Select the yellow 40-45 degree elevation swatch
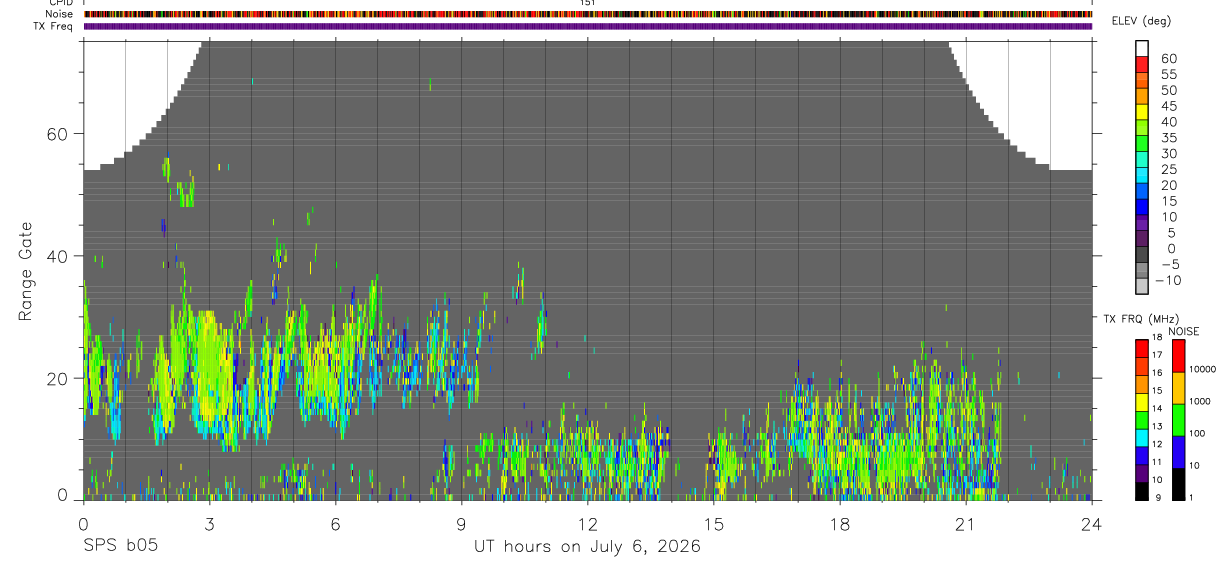The width and height of the screenshot is (1228, 567). (x=1142, y=113)
